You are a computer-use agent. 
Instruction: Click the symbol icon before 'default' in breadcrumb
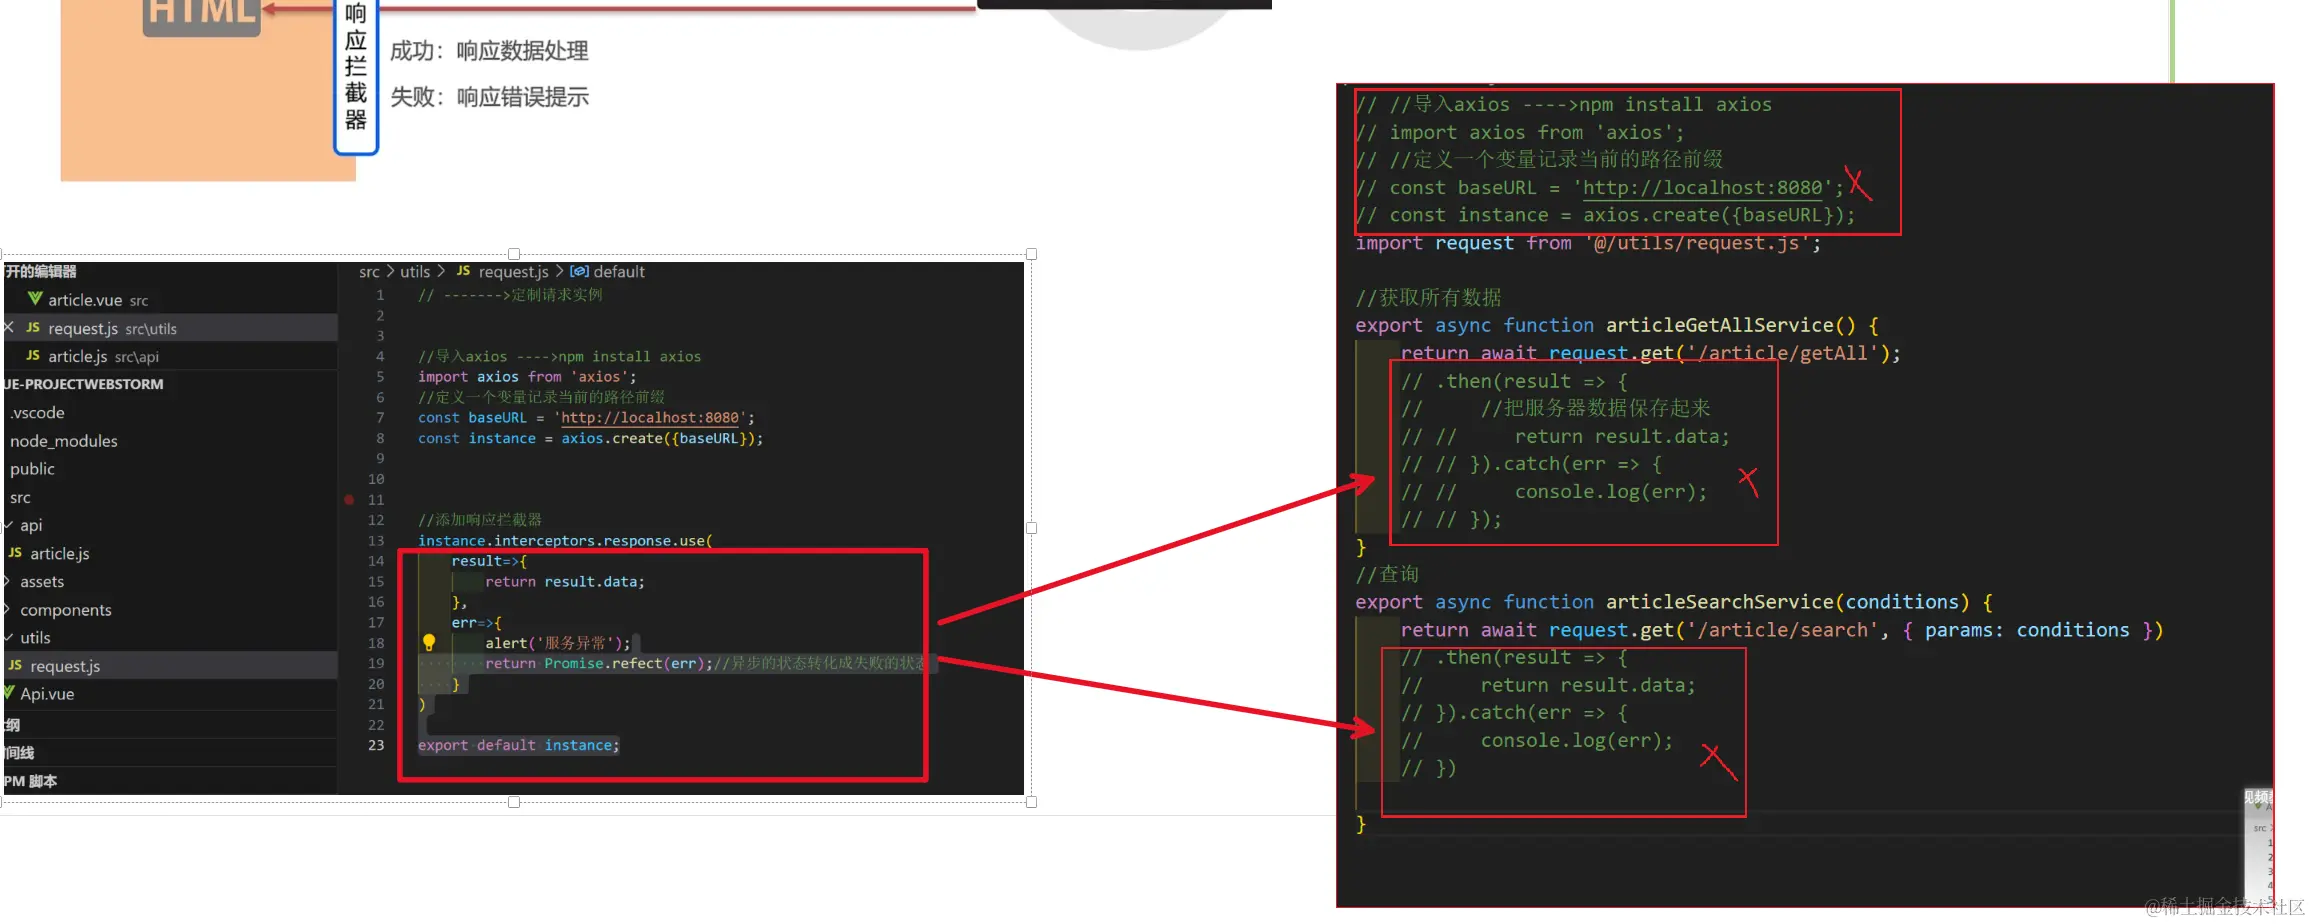point(579,271)
